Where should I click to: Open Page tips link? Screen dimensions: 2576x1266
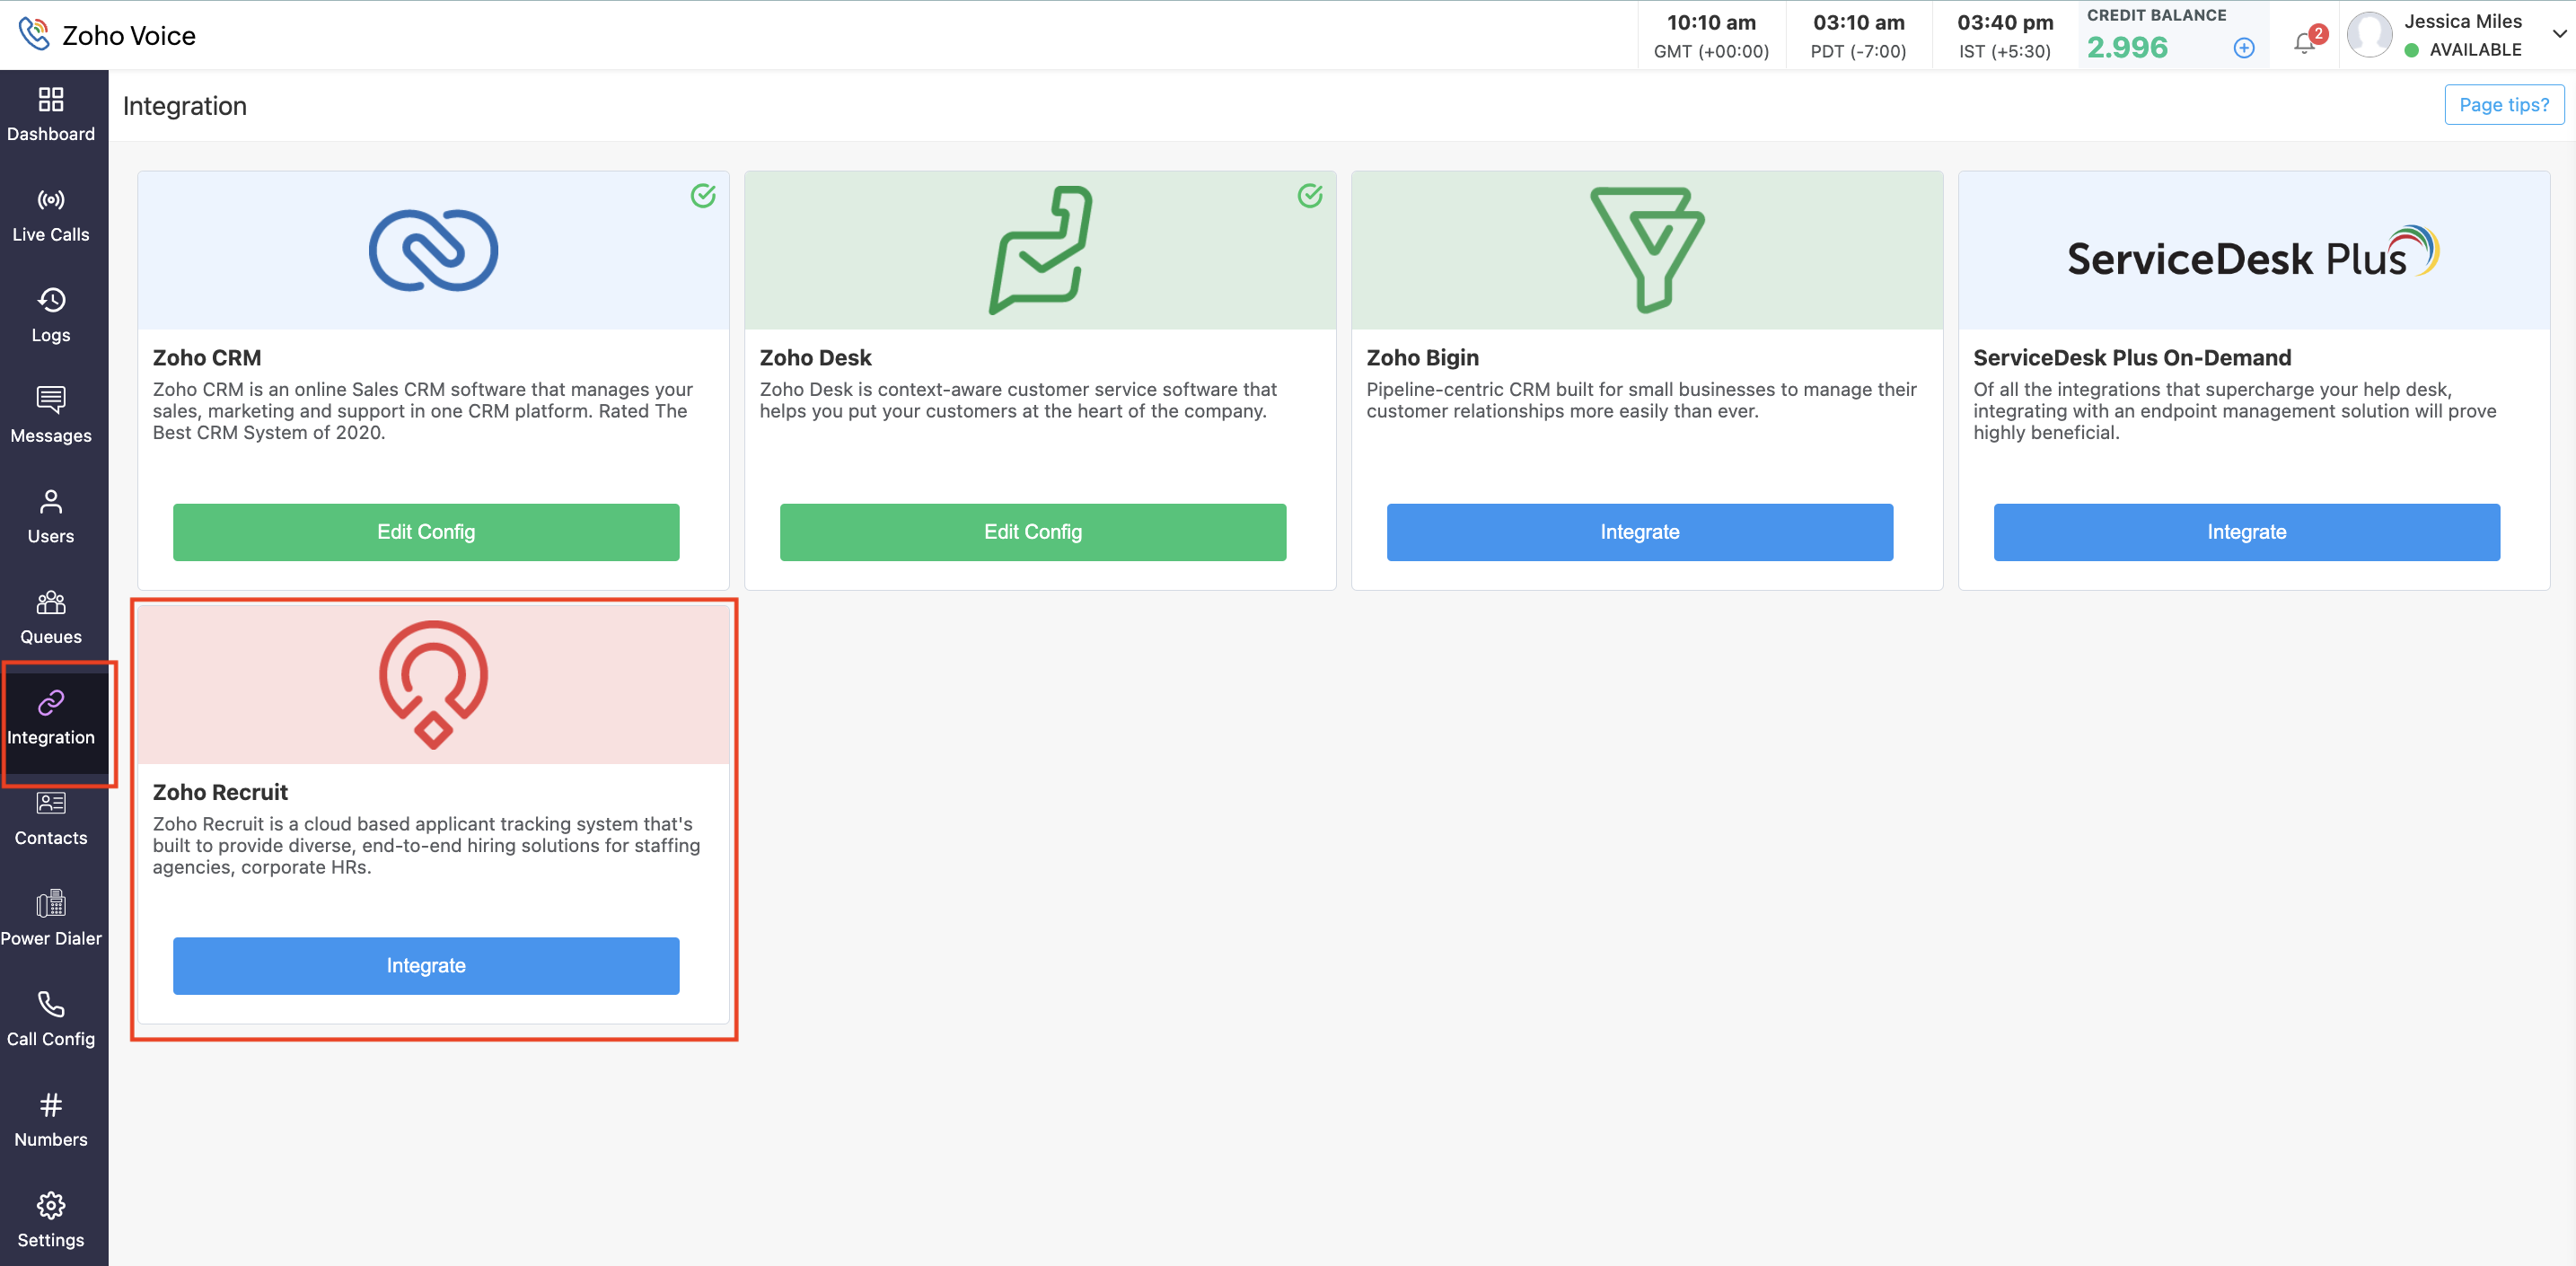tap(2503, 105)
